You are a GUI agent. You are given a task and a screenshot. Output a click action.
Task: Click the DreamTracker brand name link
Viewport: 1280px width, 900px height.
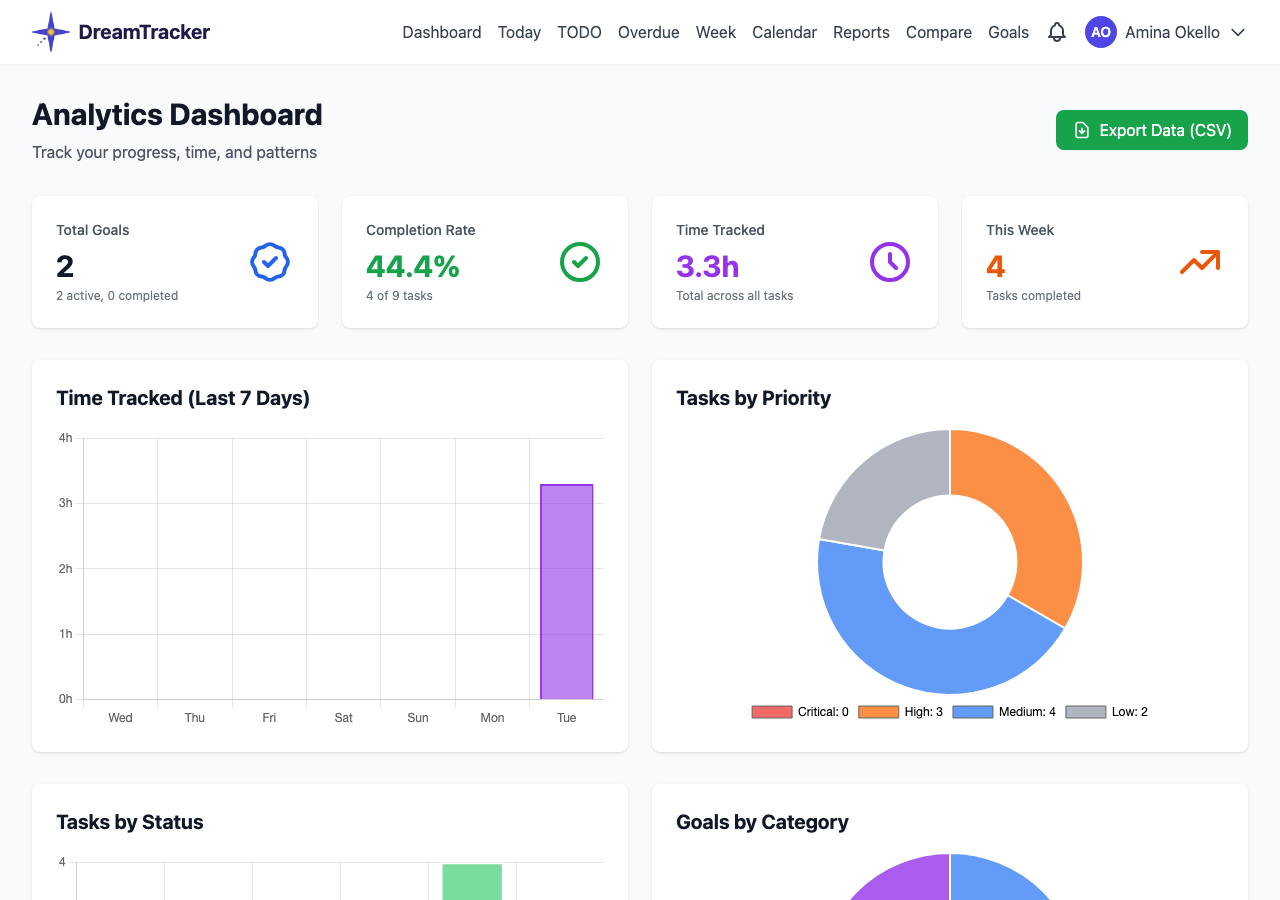pyautogui.click(x=144, y=32)
